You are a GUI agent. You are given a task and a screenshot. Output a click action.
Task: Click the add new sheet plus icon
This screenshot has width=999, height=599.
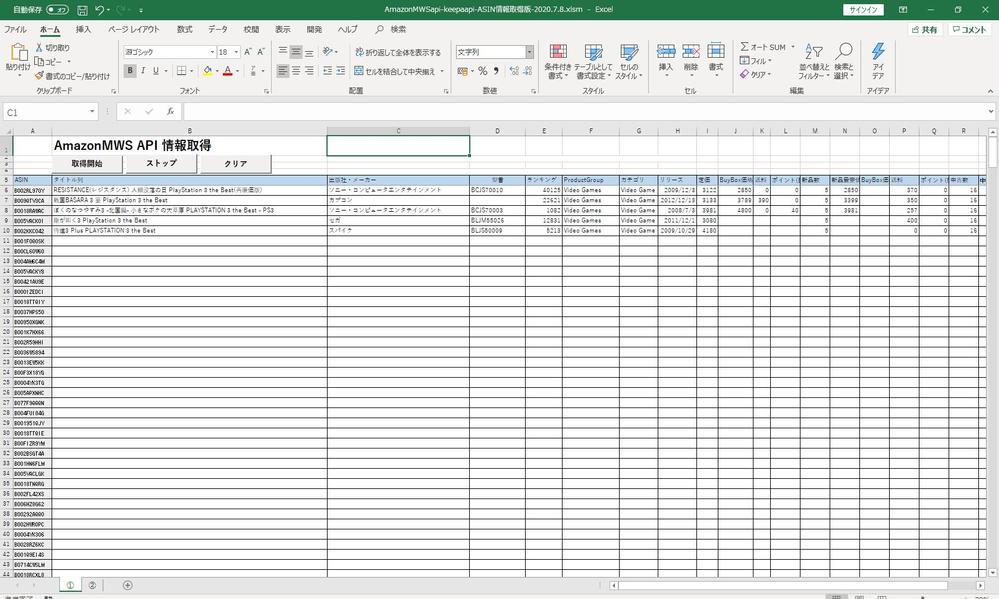coord(127,585)
